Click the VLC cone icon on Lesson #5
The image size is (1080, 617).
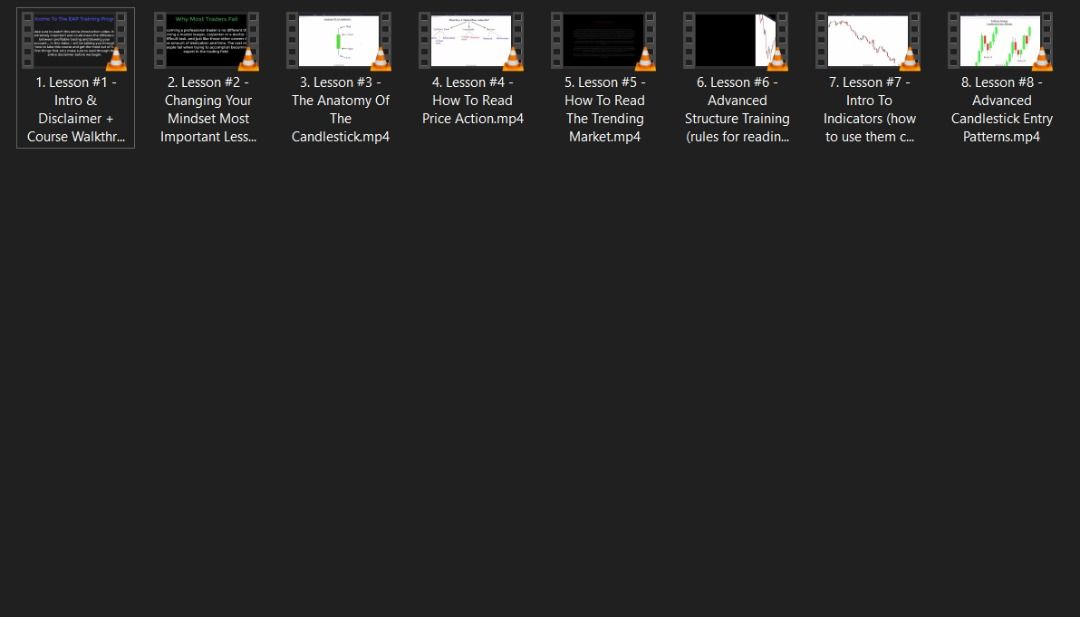[644, 59]
